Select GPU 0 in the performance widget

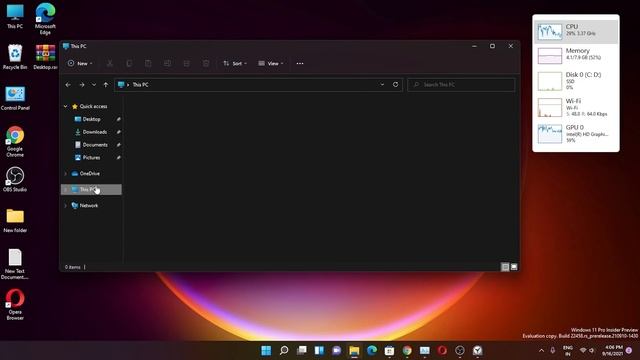576,133
